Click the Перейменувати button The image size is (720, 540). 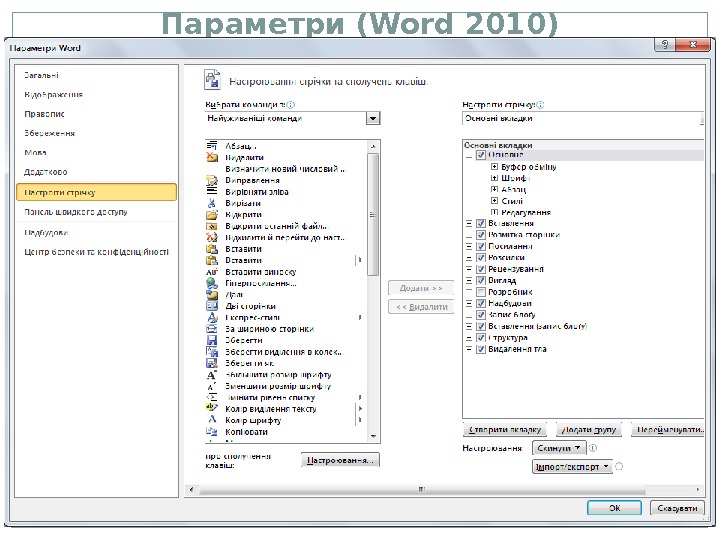click(x=668, y=430)
